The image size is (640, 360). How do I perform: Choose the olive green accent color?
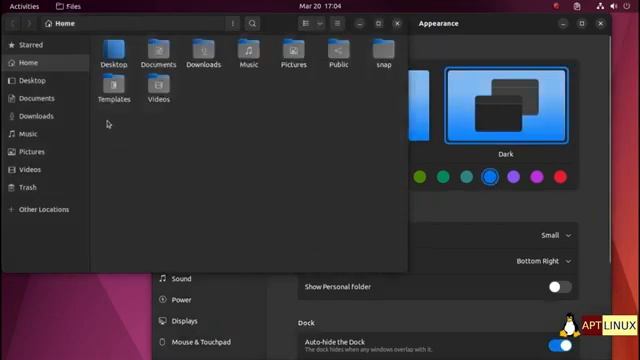pyautogui.click(x=420, y=177)
